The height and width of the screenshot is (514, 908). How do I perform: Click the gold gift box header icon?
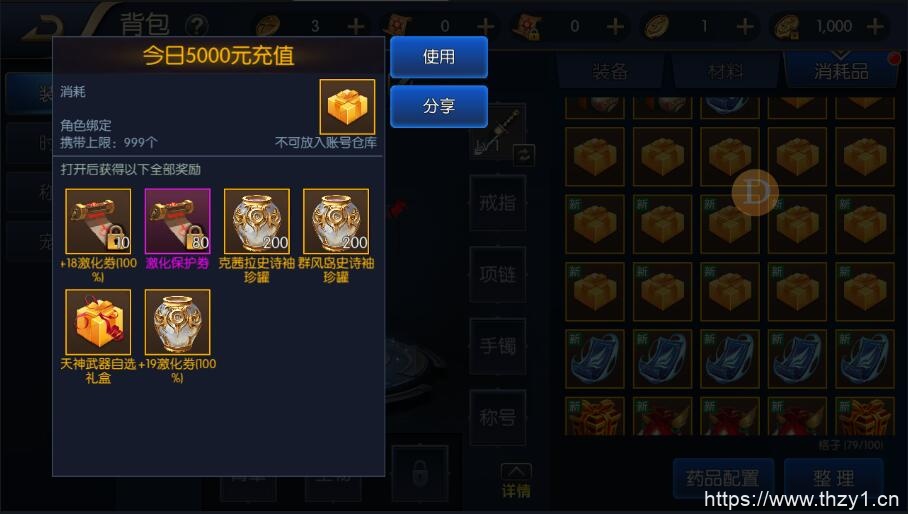pyautogui.click(x=347, y=107)
